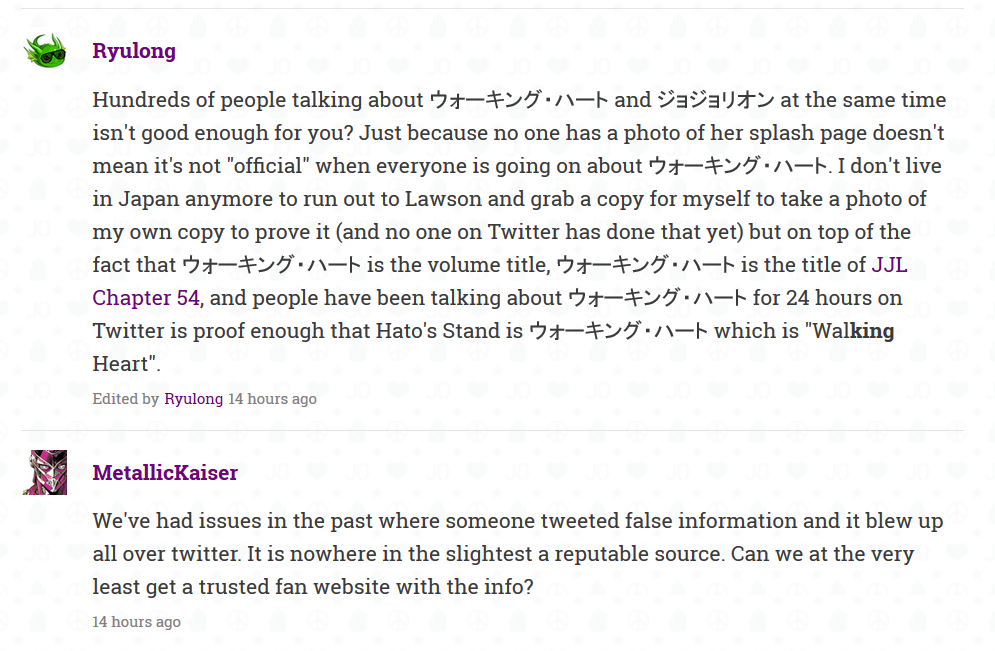Visit Ryulong's profile via username heading

point(134,51)
